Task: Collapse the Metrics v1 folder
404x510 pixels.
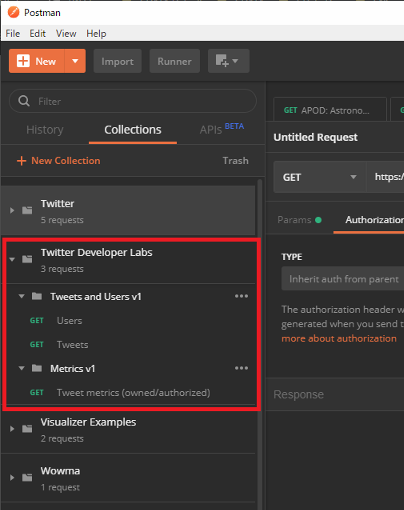Action: [22, 368]
